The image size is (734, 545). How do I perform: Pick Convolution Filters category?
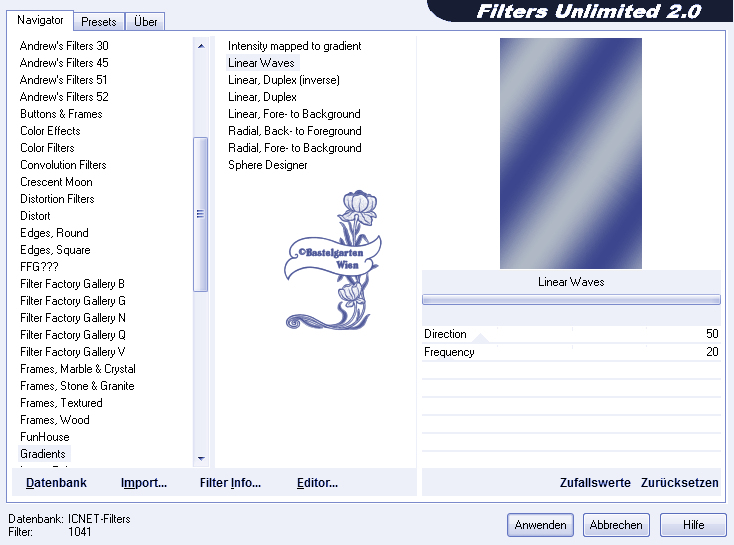coord(63,165)
